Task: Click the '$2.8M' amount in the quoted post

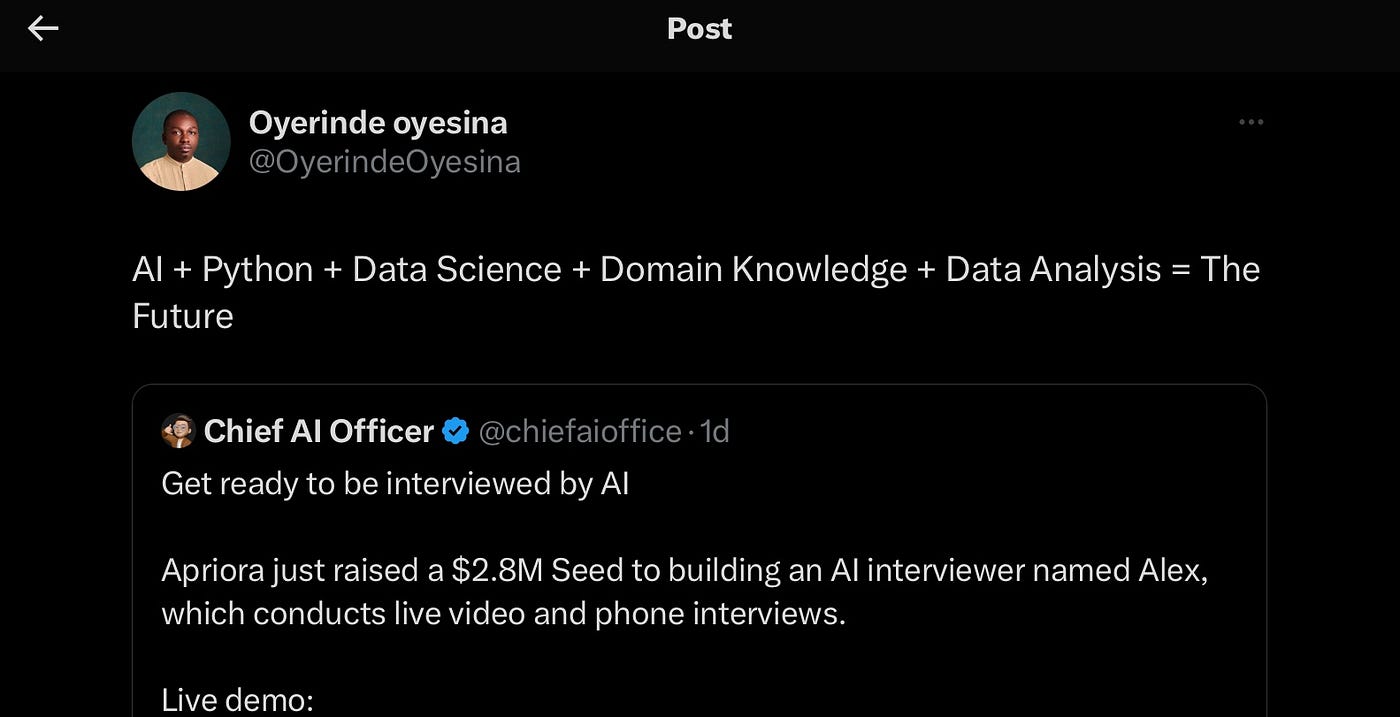Action: coord(497,570)
